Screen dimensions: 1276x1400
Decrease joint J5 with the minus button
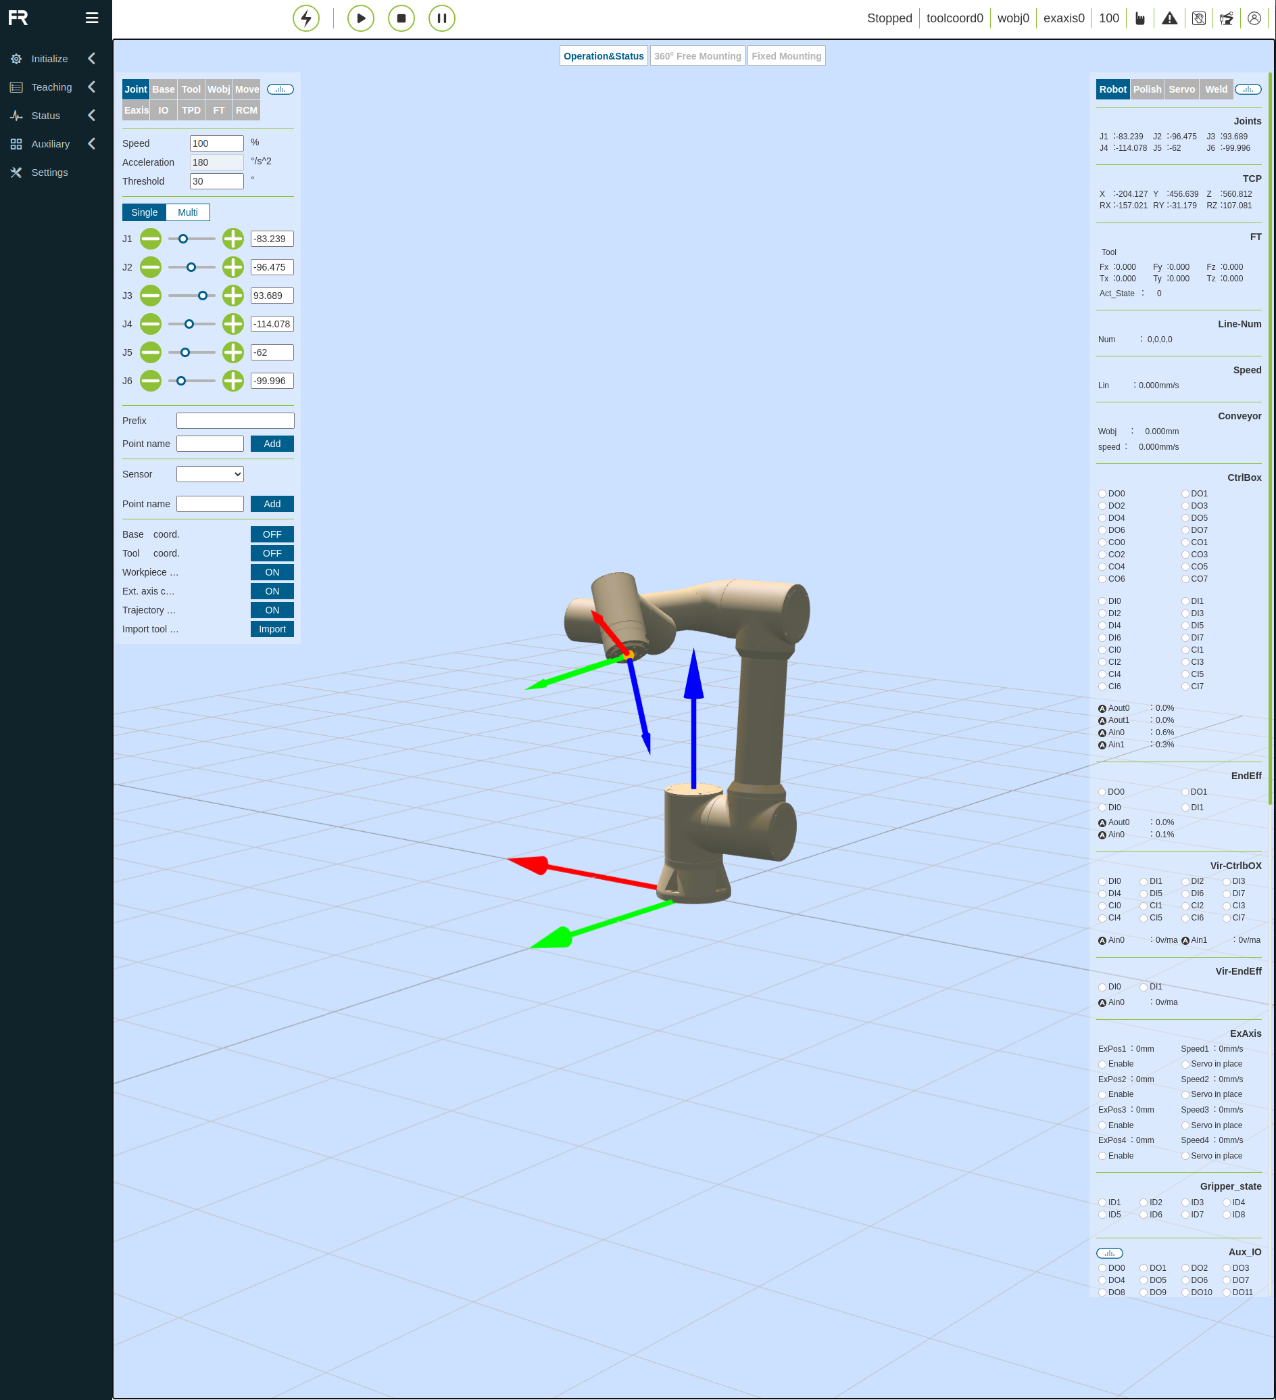[151, 352]
